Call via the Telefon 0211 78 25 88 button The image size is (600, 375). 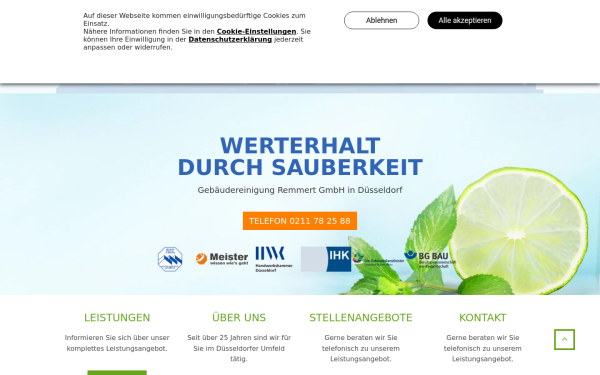300,221
